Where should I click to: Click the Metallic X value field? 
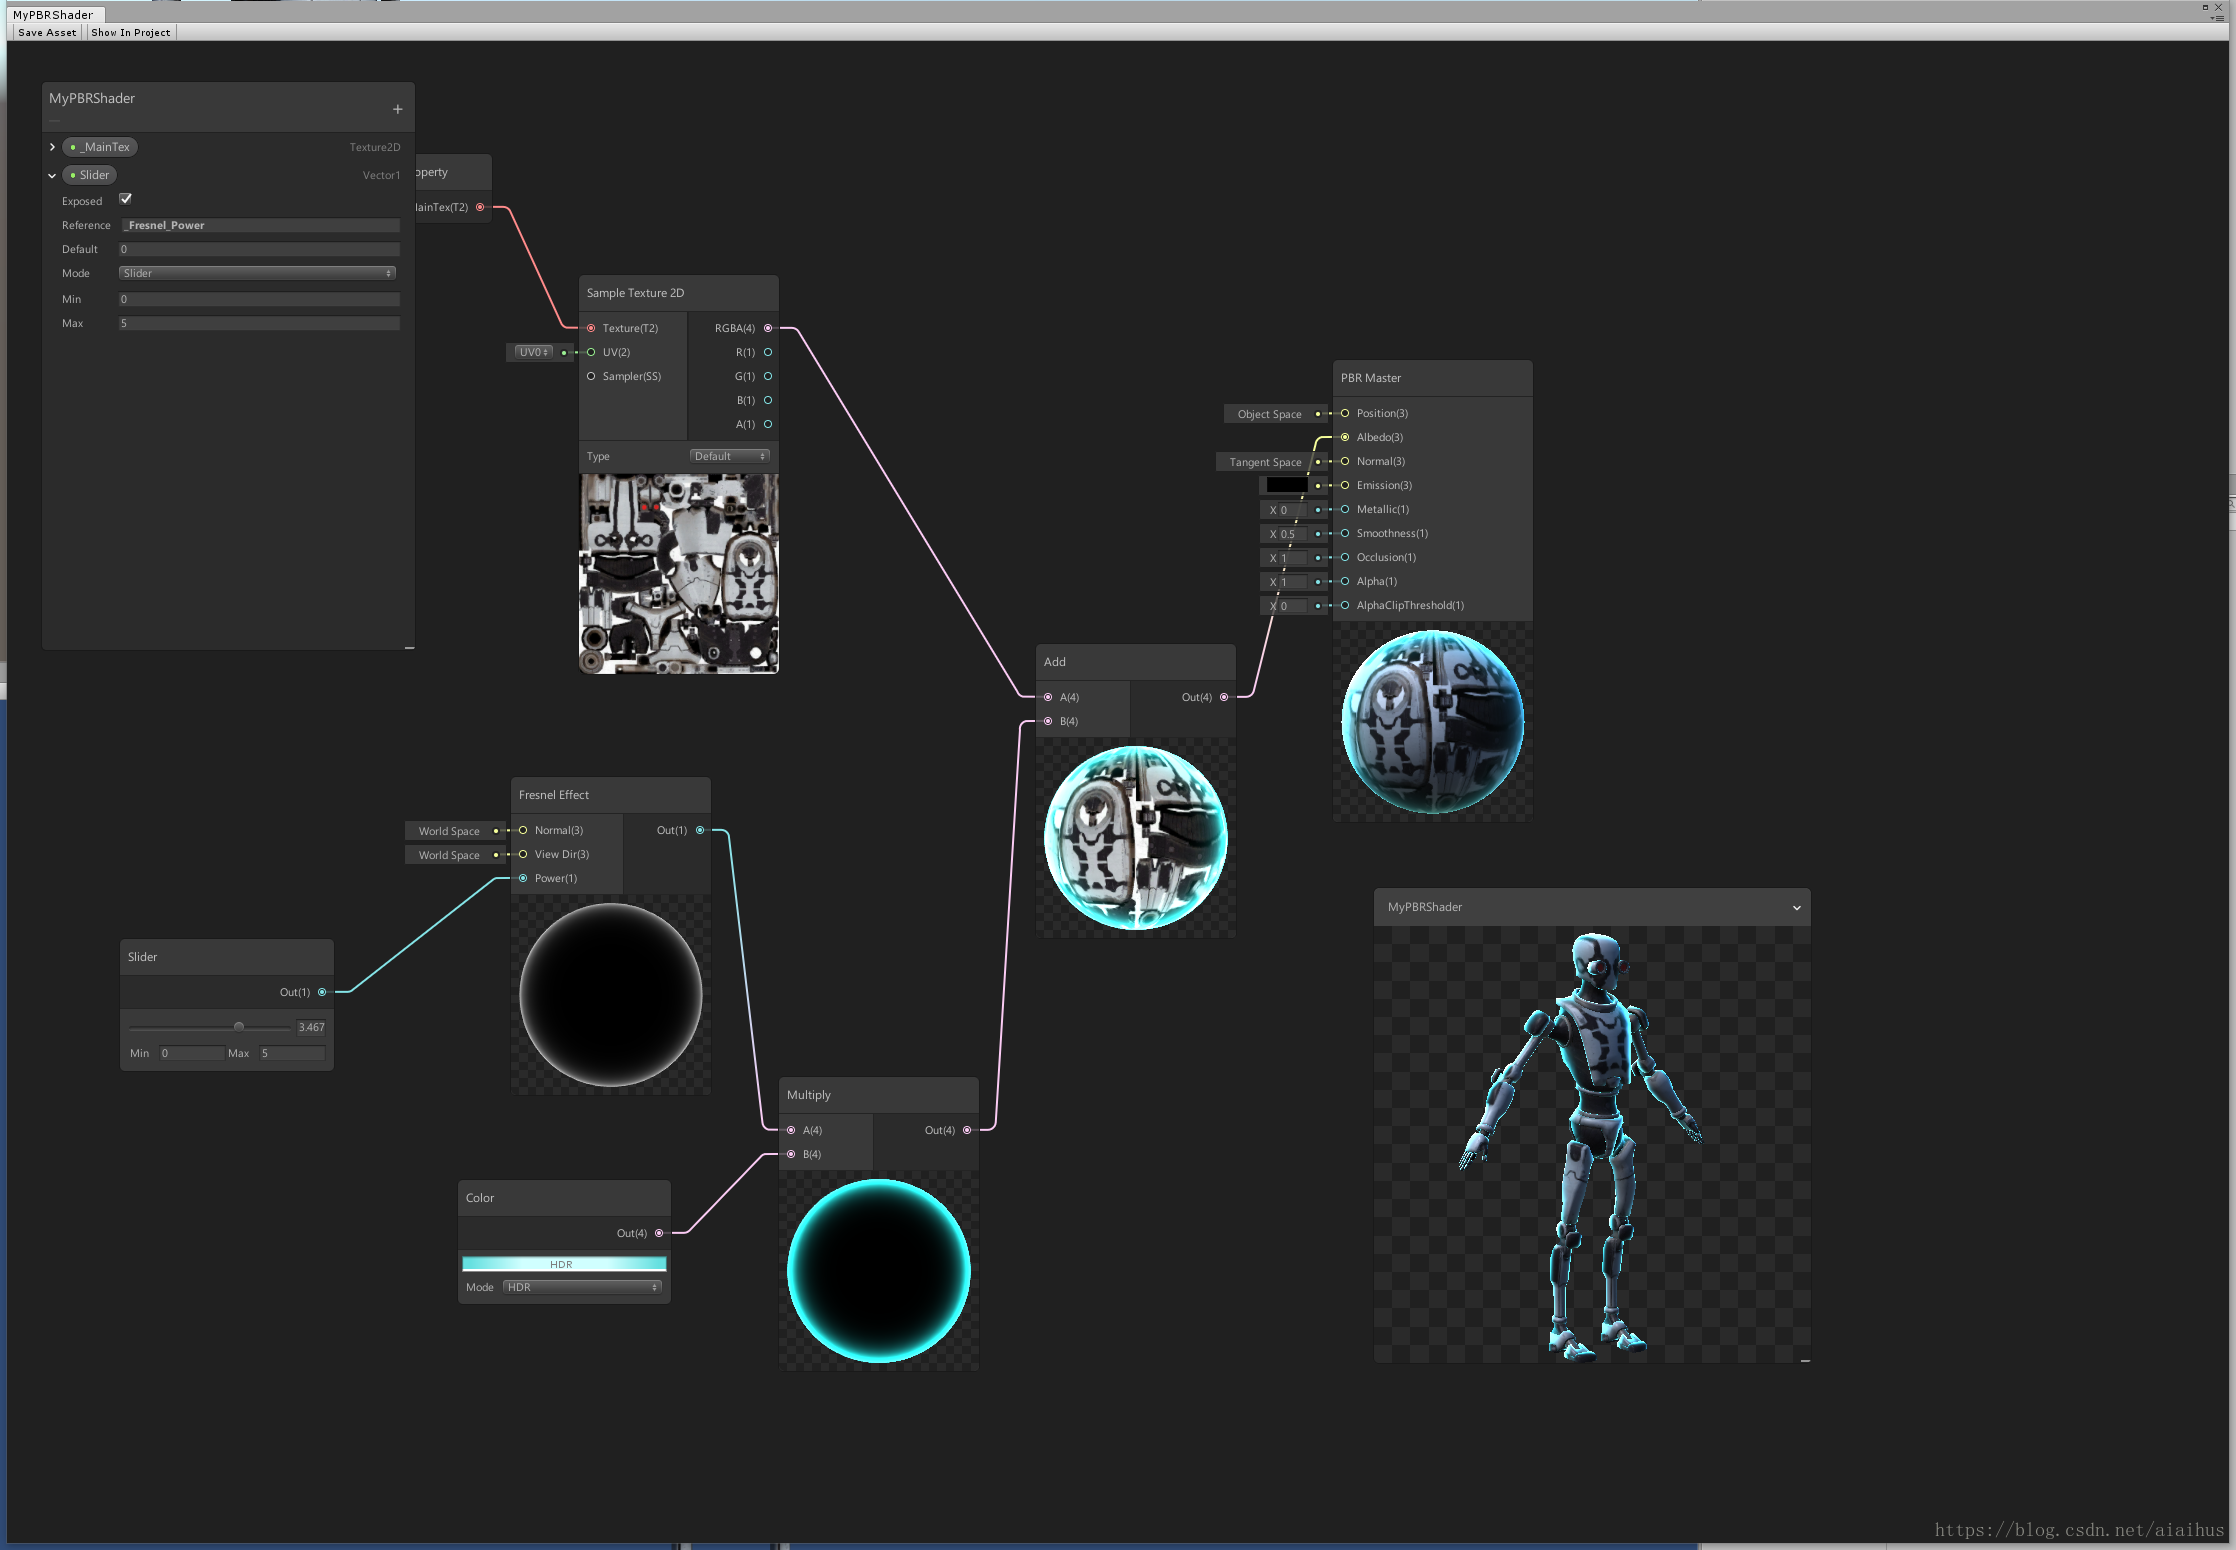pos(1293,510)
